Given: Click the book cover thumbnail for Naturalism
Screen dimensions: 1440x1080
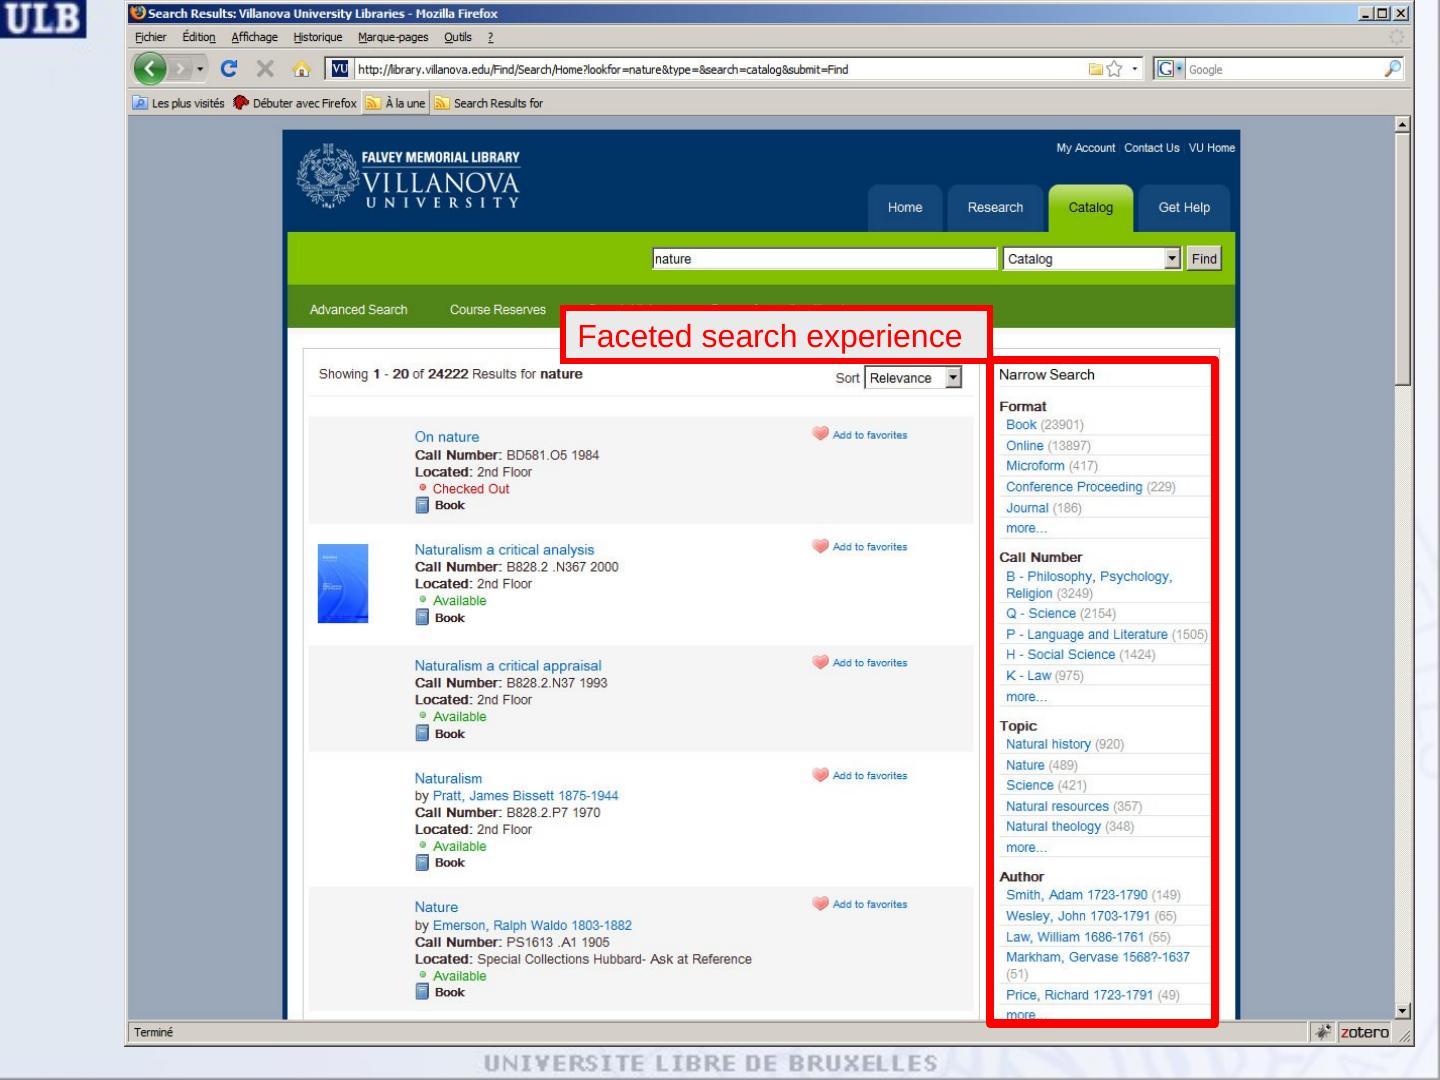Looking at the screenshot, I should 343,584.
